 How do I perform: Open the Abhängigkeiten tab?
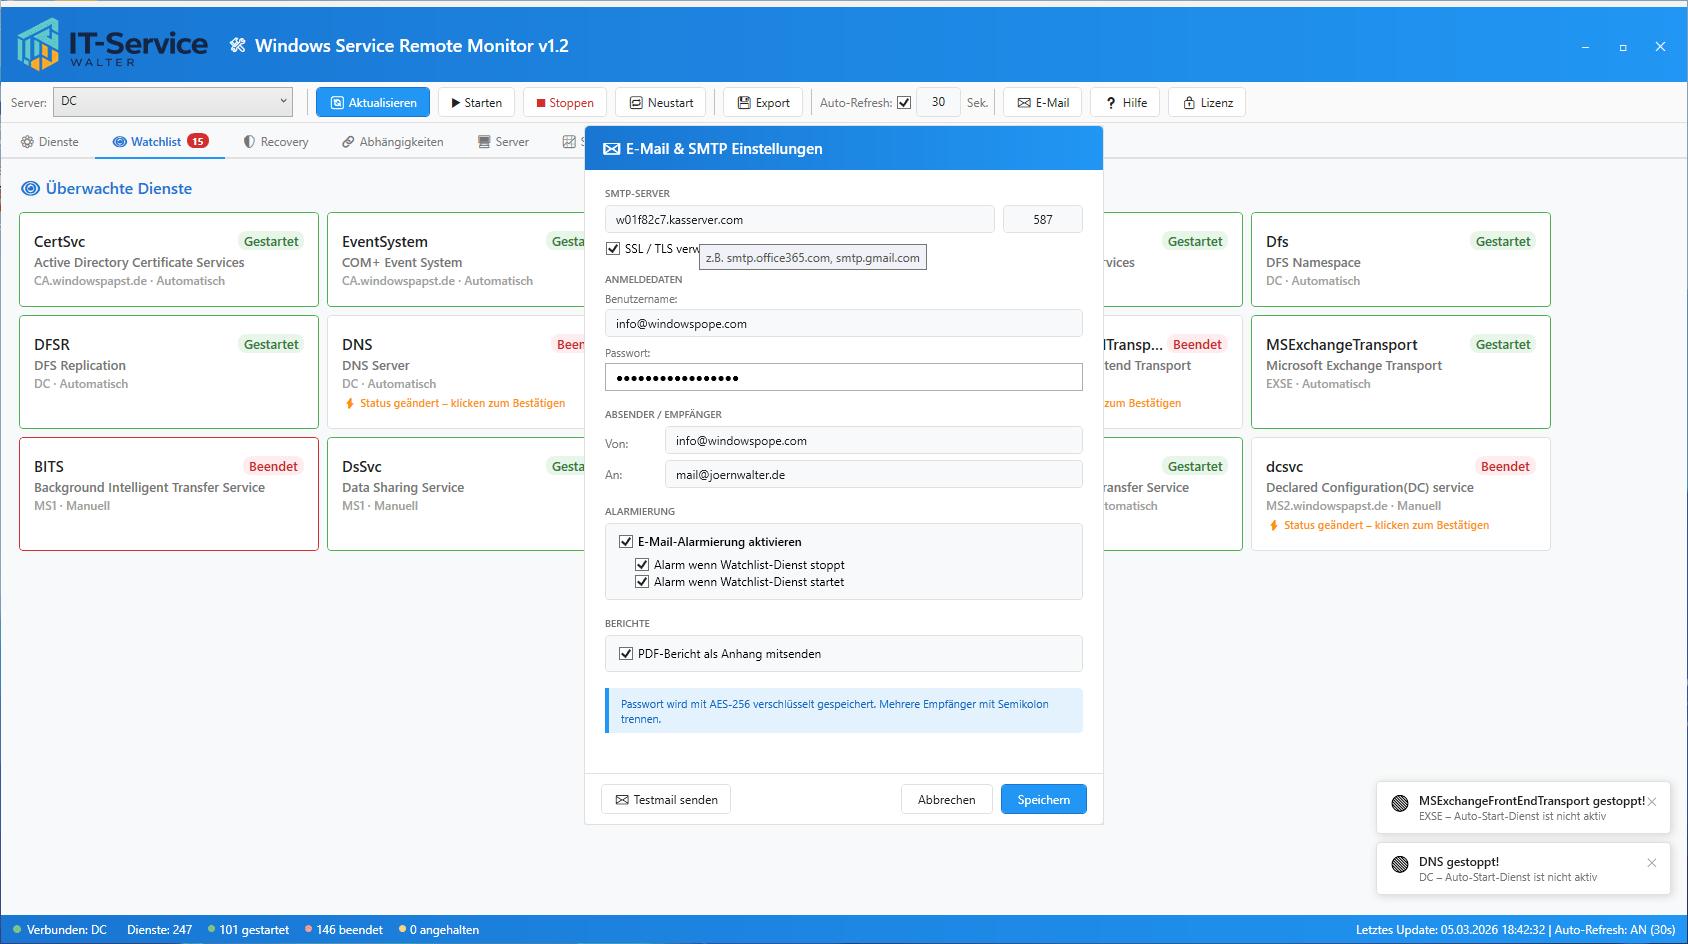coord(392,142)
